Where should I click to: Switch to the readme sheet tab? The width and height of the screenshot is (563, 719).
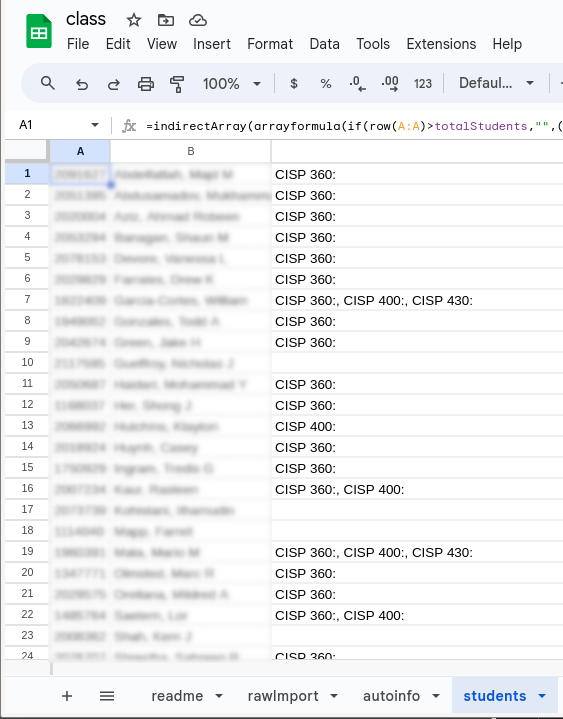177,696
